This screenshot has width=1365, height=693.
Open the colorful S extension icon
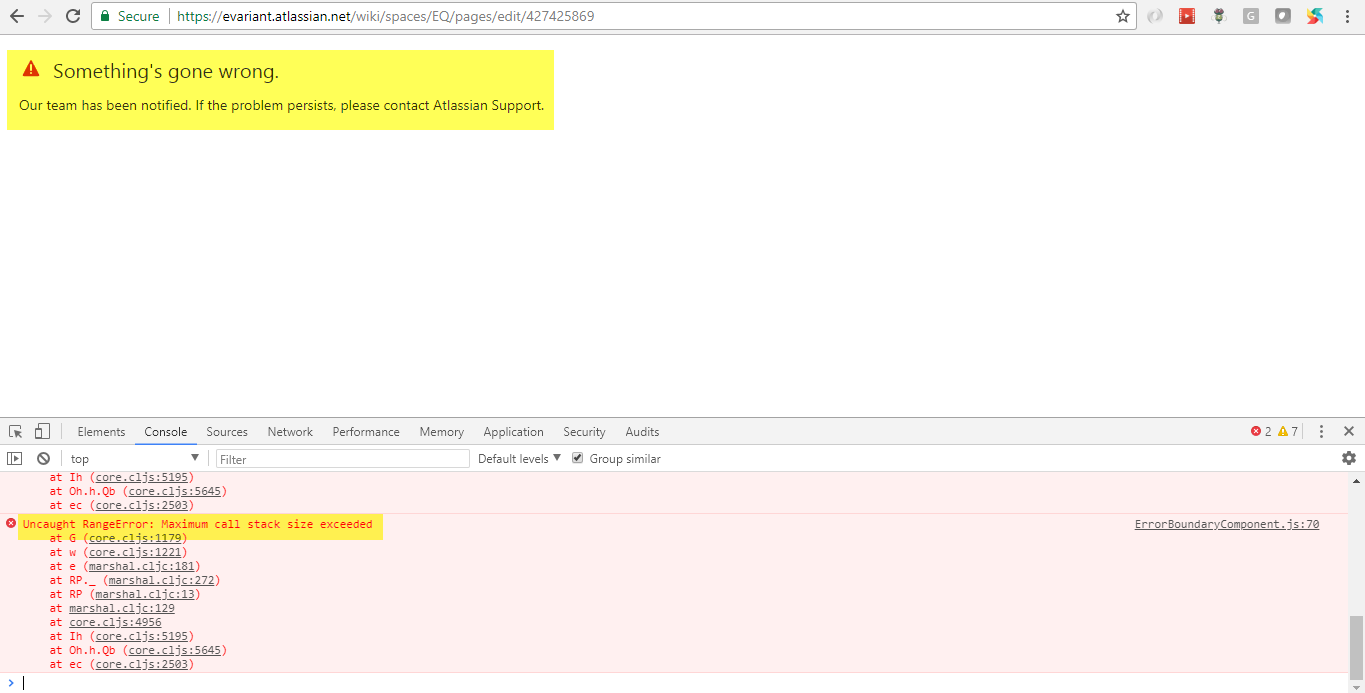point(1315,16)
